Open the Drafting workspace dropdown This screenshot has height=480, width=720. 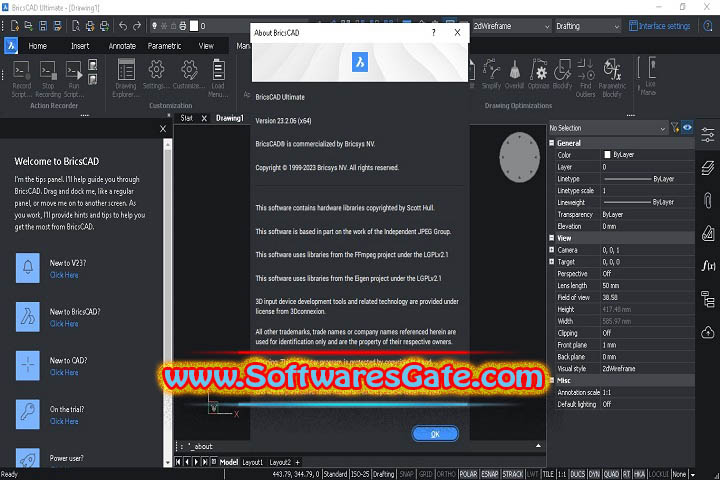tap(587, 26)
